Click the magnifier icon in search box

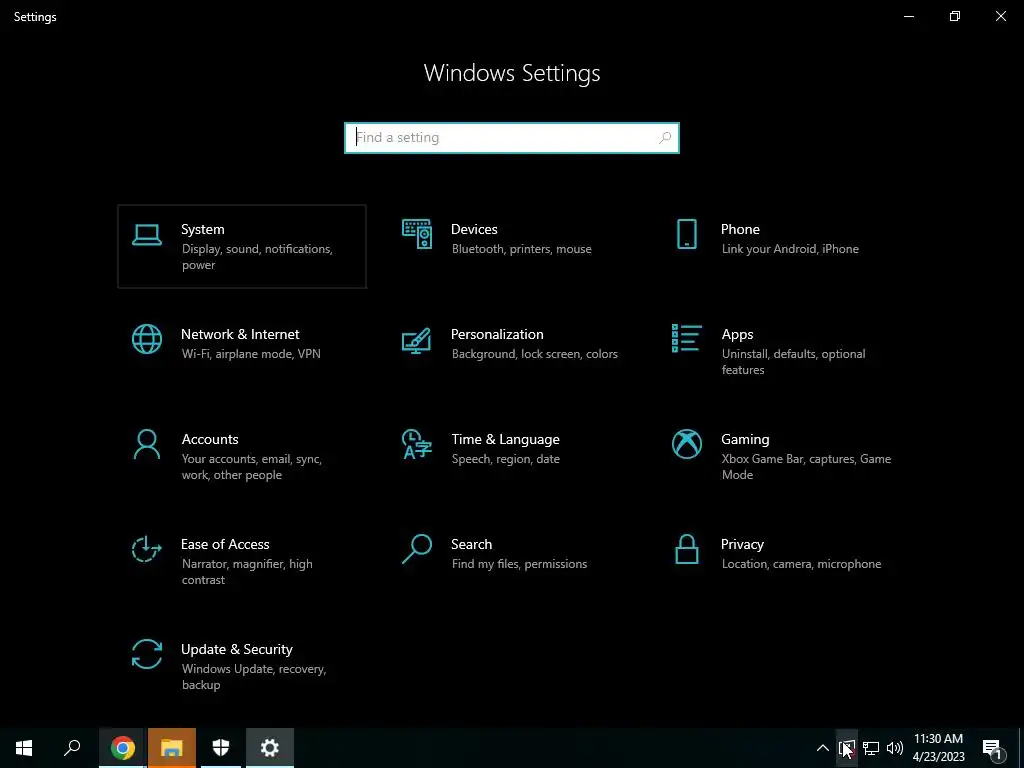pos(665,138)
